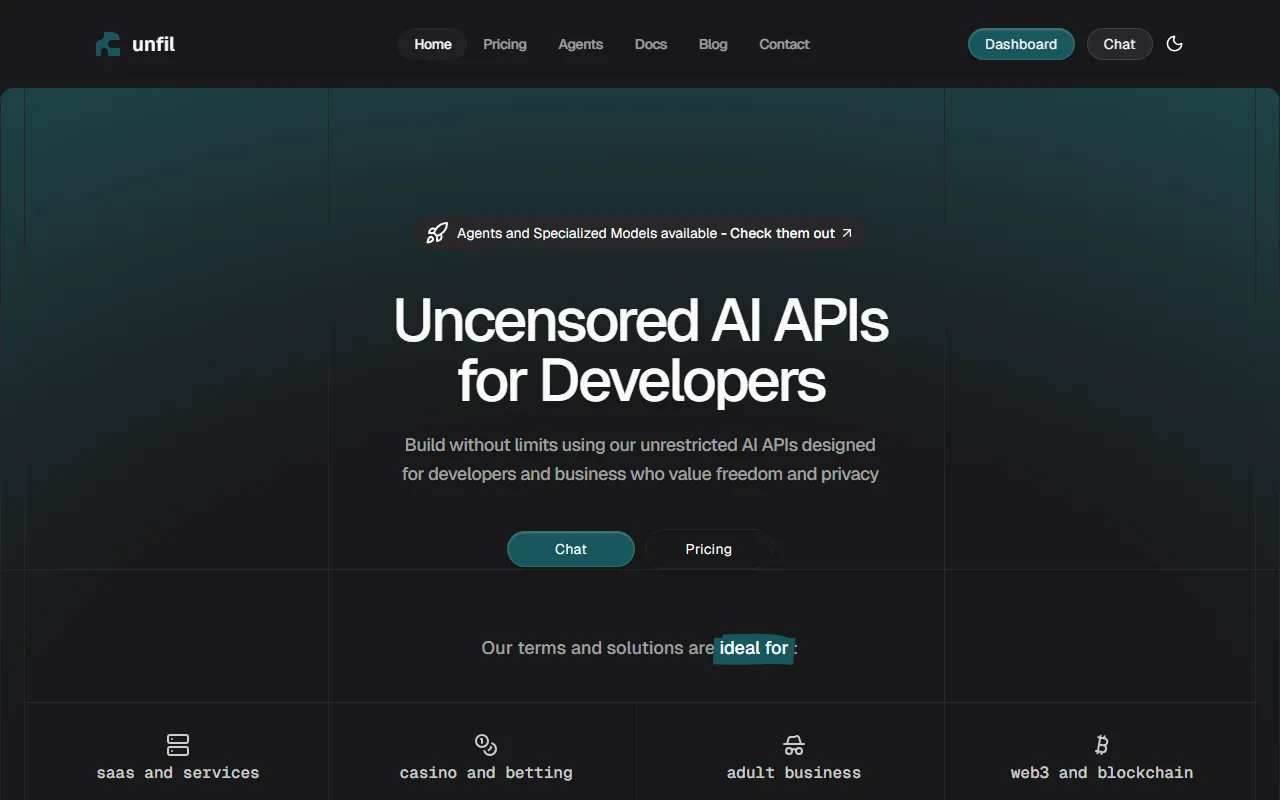Open Docs from the top menu
Viewport: 1280px width, 800px height.
651,44
